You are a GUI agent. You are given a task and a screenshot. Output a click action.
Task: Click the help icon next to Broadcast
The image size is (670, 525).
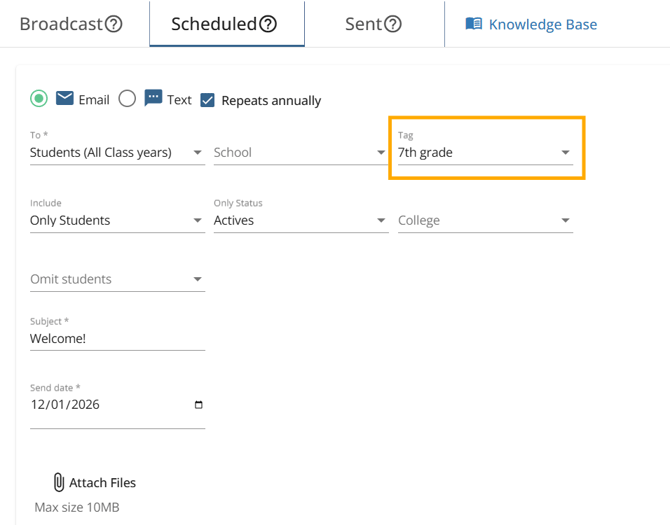[113, 24]
